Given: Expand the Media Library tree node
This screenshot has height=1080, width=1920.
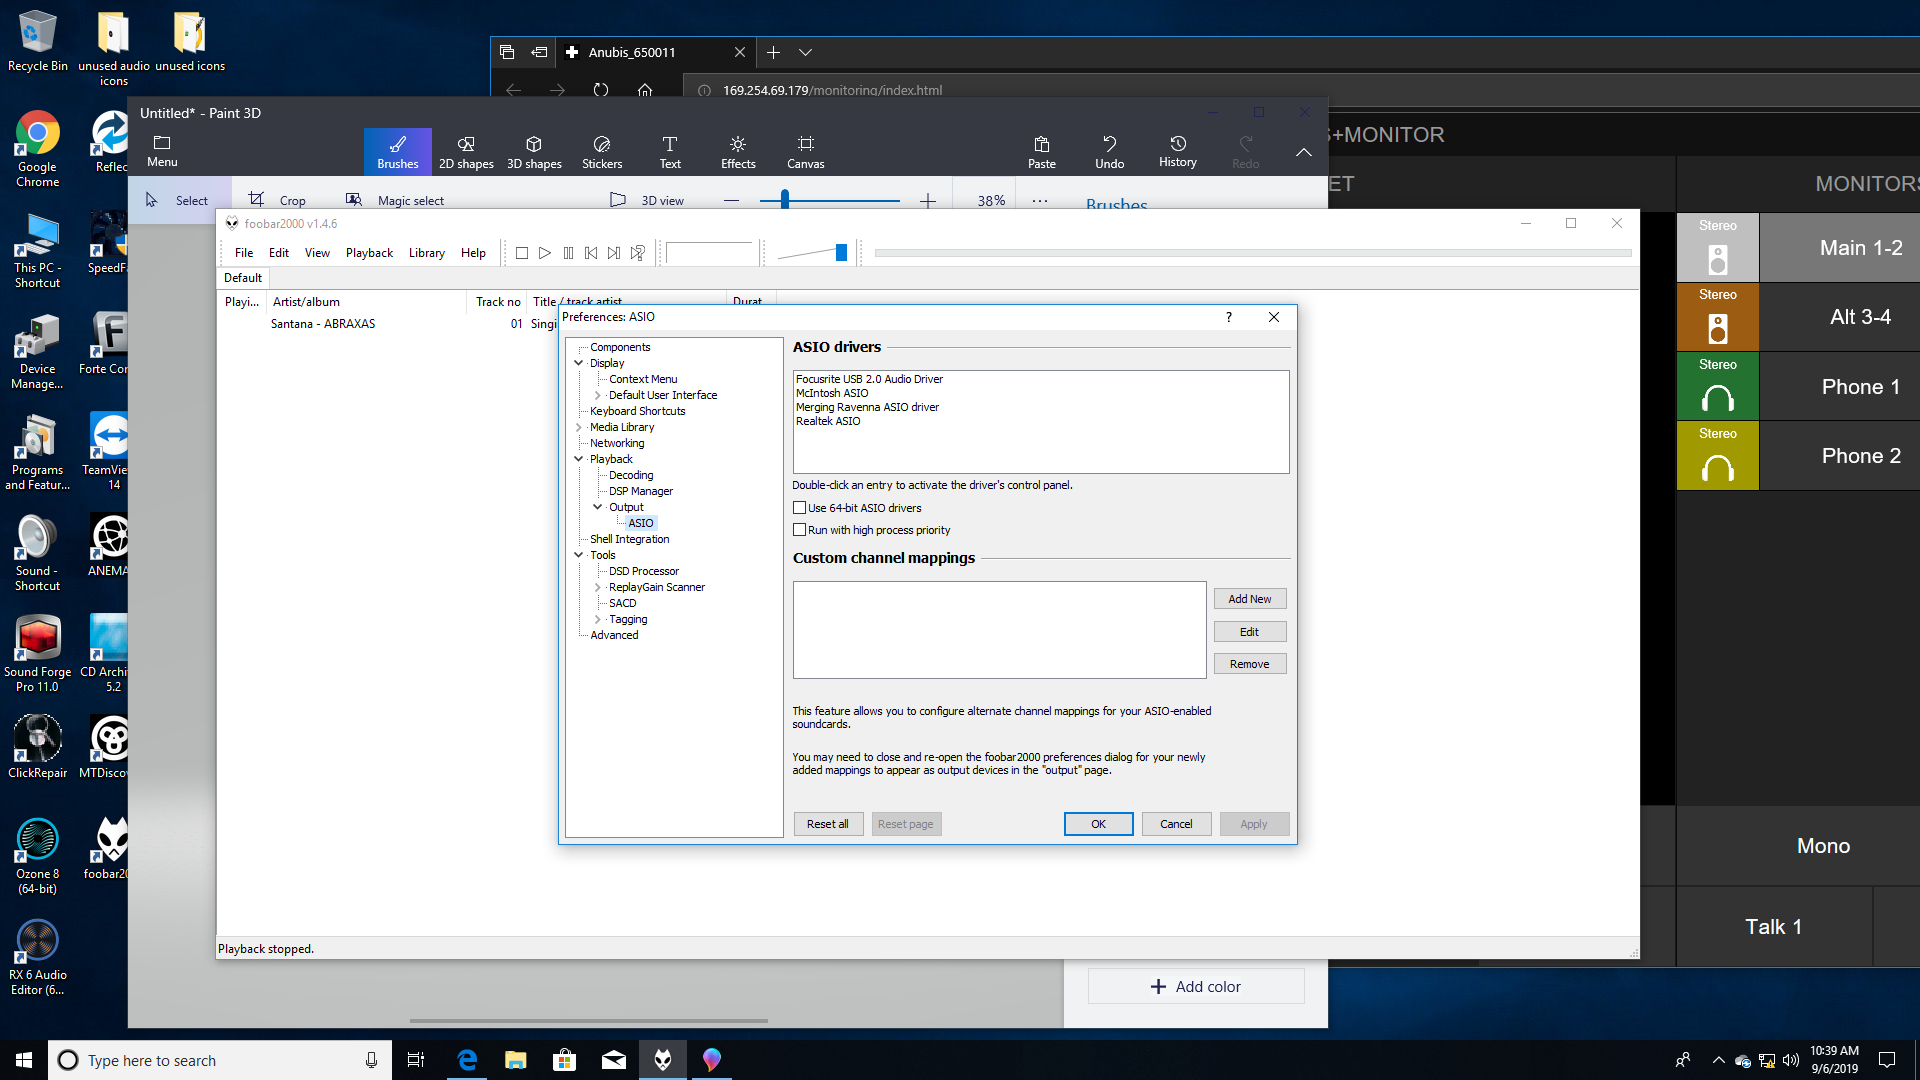Looking at the screenshot, I should (x=579, y=427).
